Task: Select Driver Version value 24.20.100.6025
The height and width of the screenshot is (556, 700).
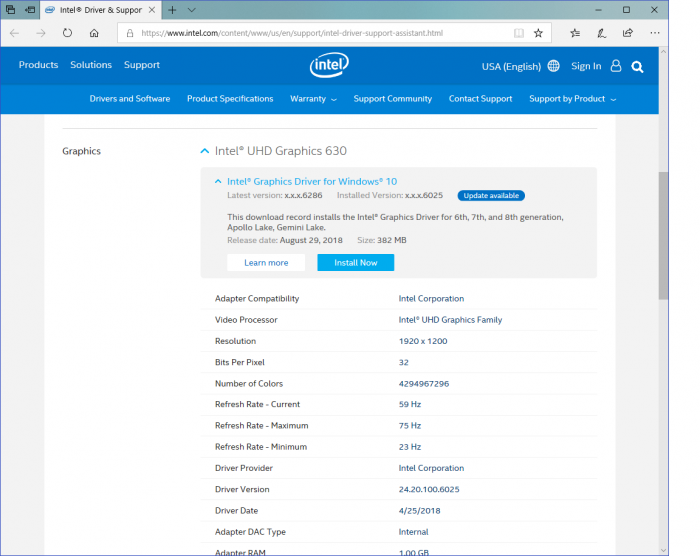Action: click(429, 489)
